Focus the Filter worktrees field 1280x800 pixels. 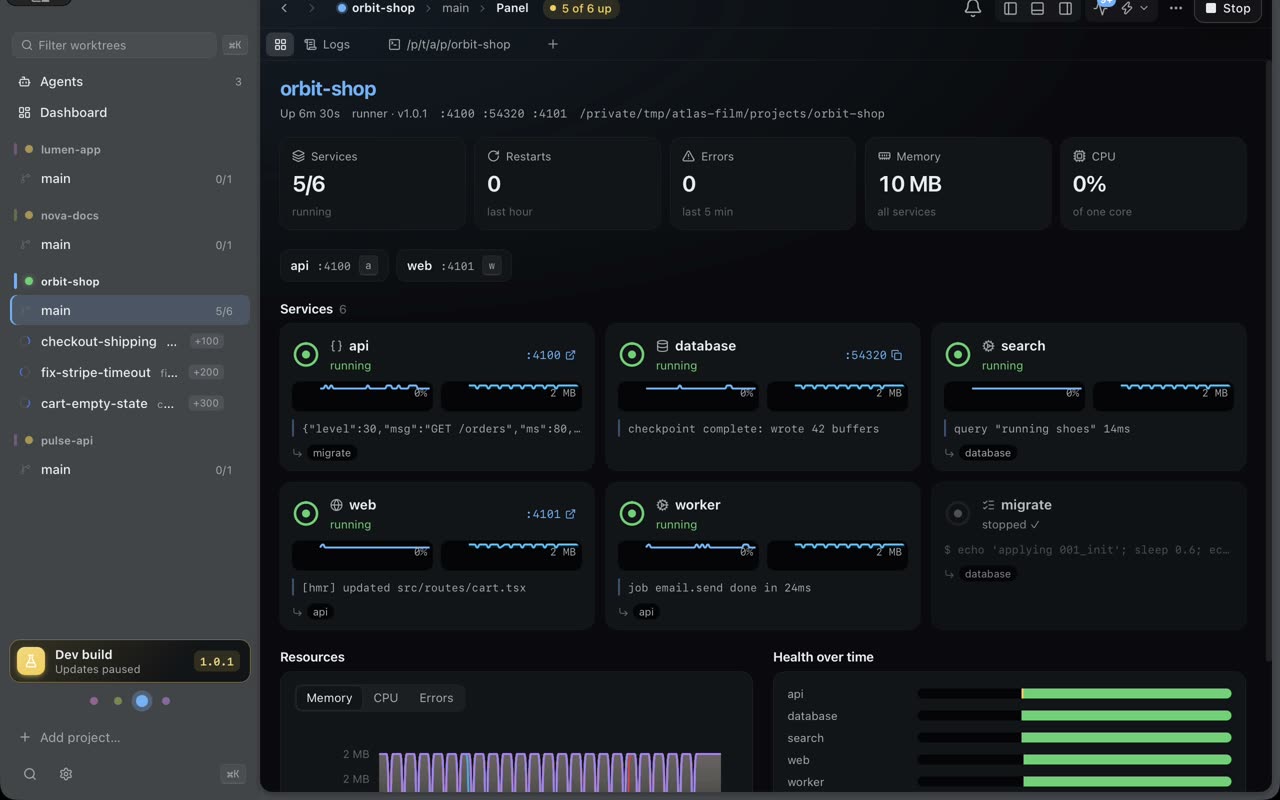(x=115, y=45)
